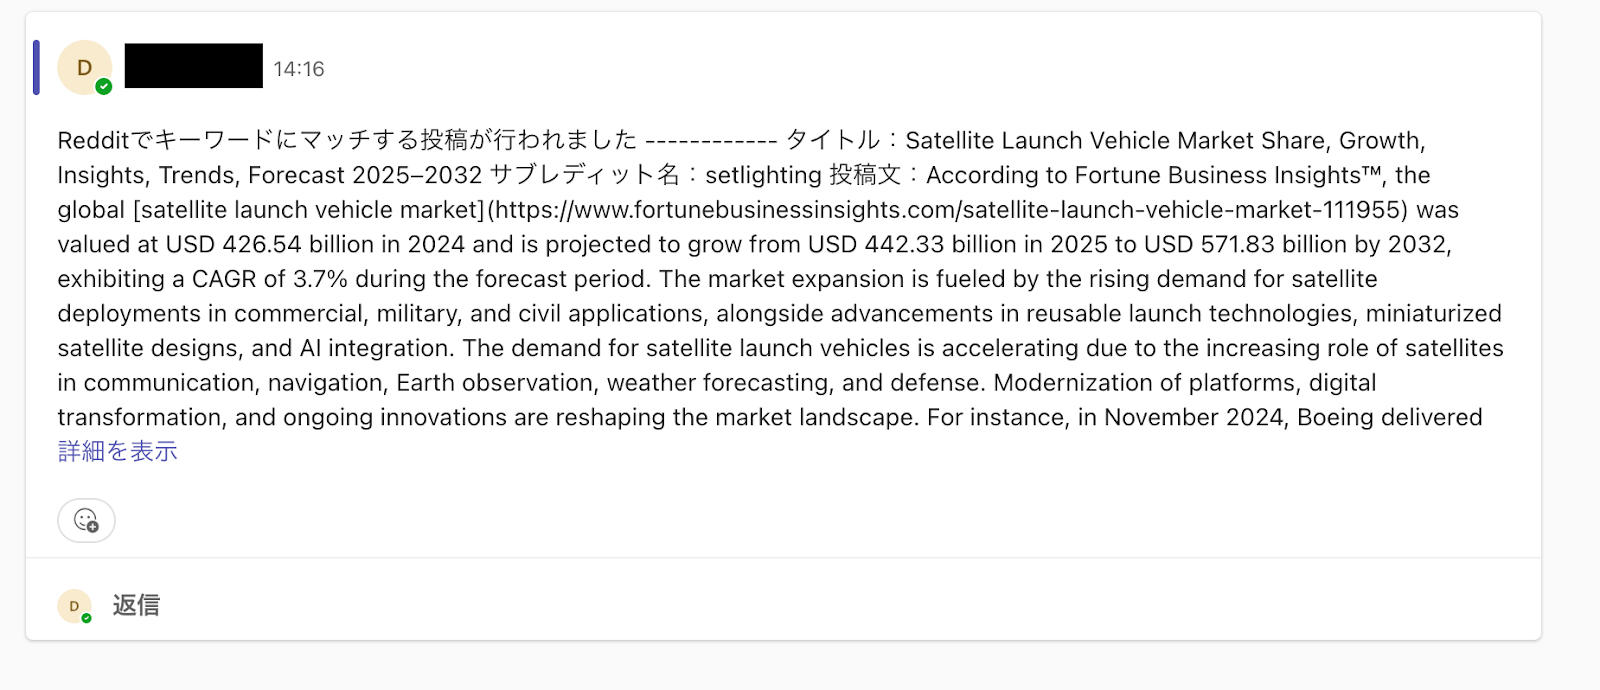The width and height of the screenshot is (1600, 690).
Task: Click the redacted sender name
Action: 194,66
